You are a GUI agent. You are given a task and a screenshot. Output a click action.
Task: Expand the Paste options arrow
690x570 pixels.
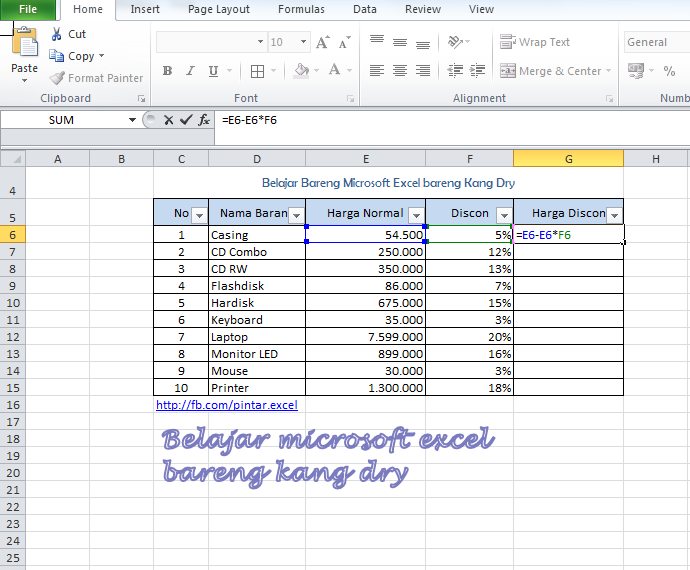coord(25,81)
